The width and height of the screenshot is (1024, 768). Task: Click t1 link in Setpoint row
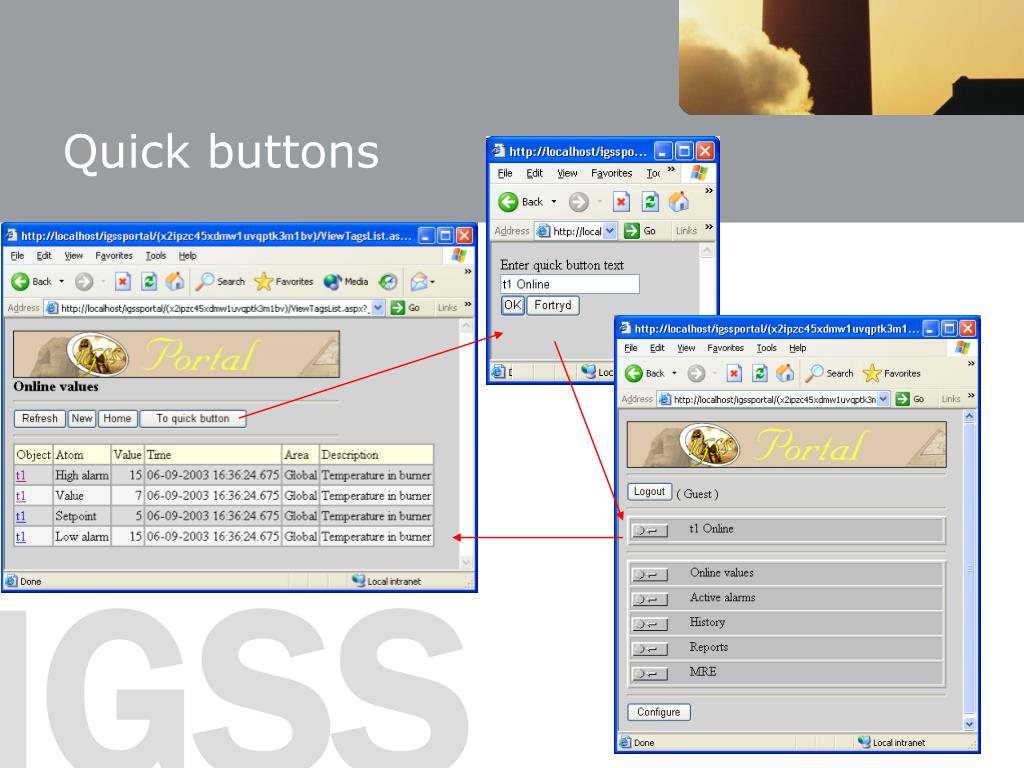pos(21,516)
